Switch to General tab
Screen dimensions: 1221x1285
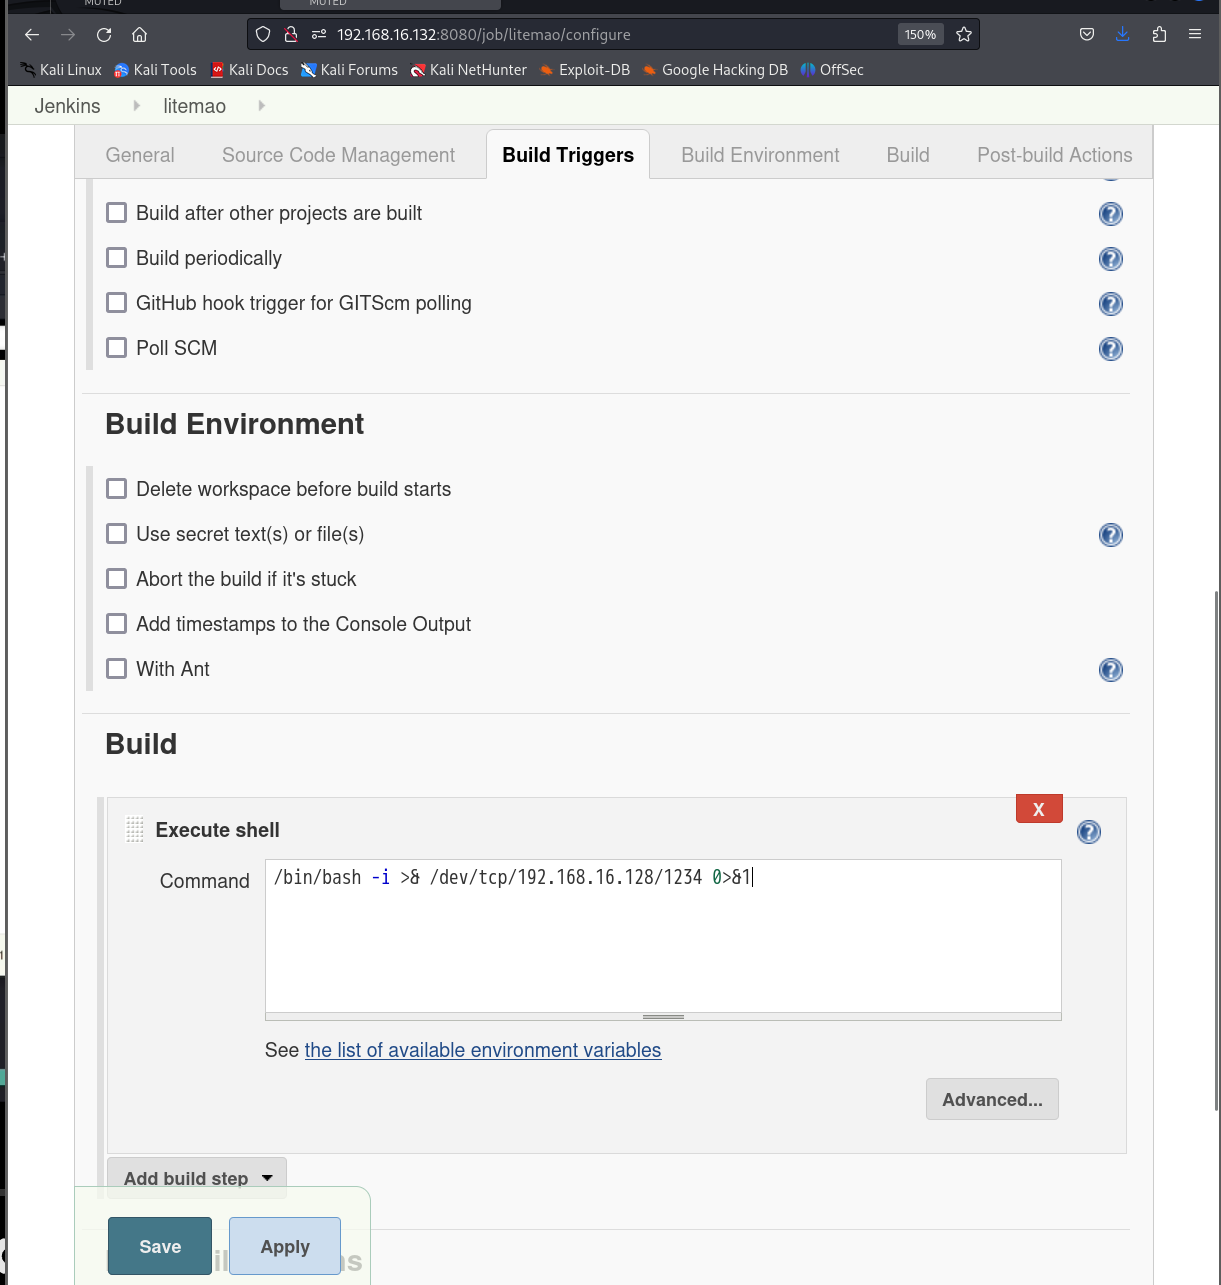(x=140, y=155)
